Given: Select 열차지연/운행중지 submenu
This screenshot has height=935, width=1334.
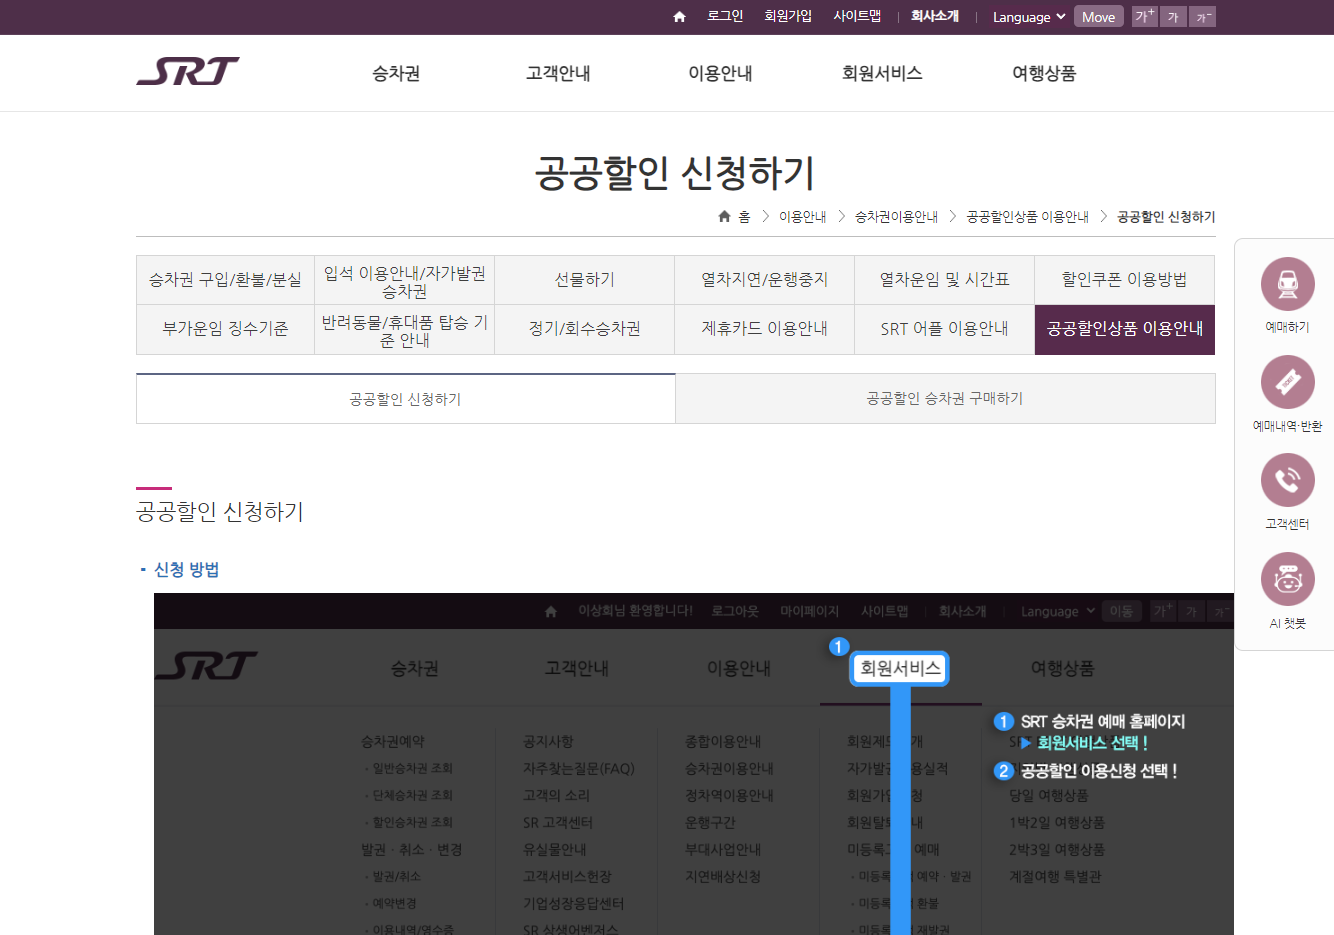Looking at the screenshot, I should (765, 280).
